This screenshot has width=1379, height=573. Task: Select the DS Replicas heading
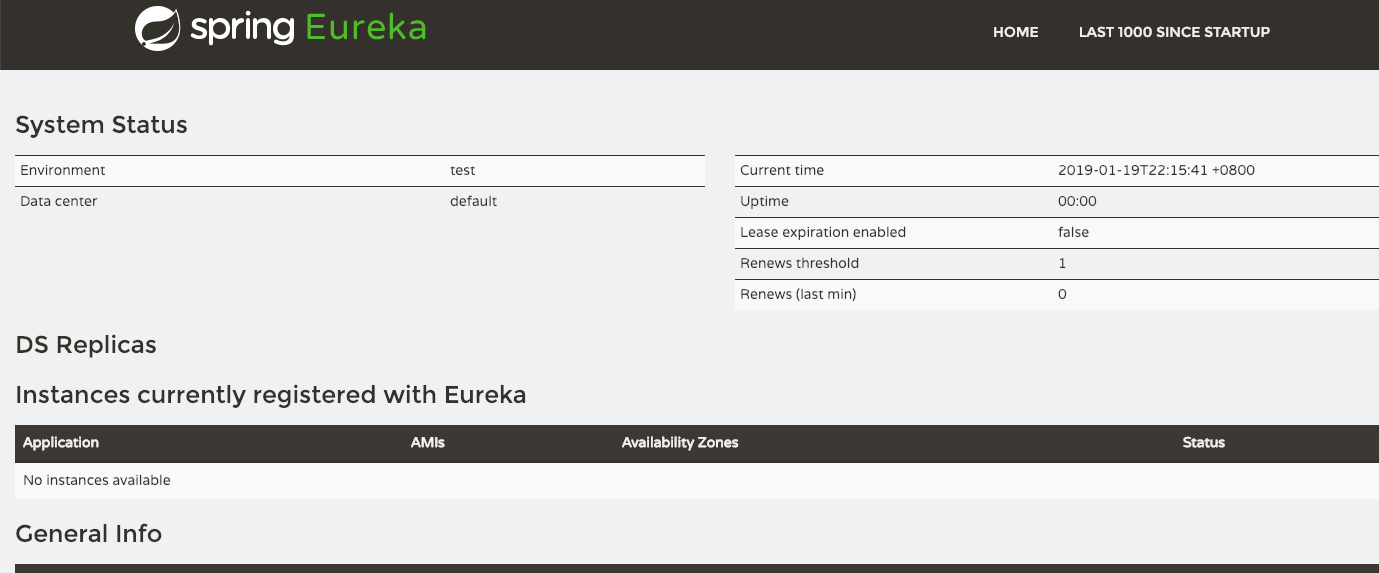(86, 345)
